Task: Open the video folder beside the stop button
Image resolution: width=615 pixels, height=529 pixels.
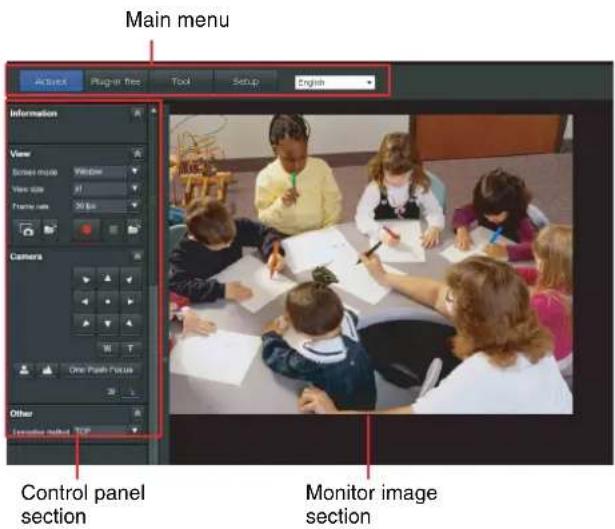Action: point(134,230)
